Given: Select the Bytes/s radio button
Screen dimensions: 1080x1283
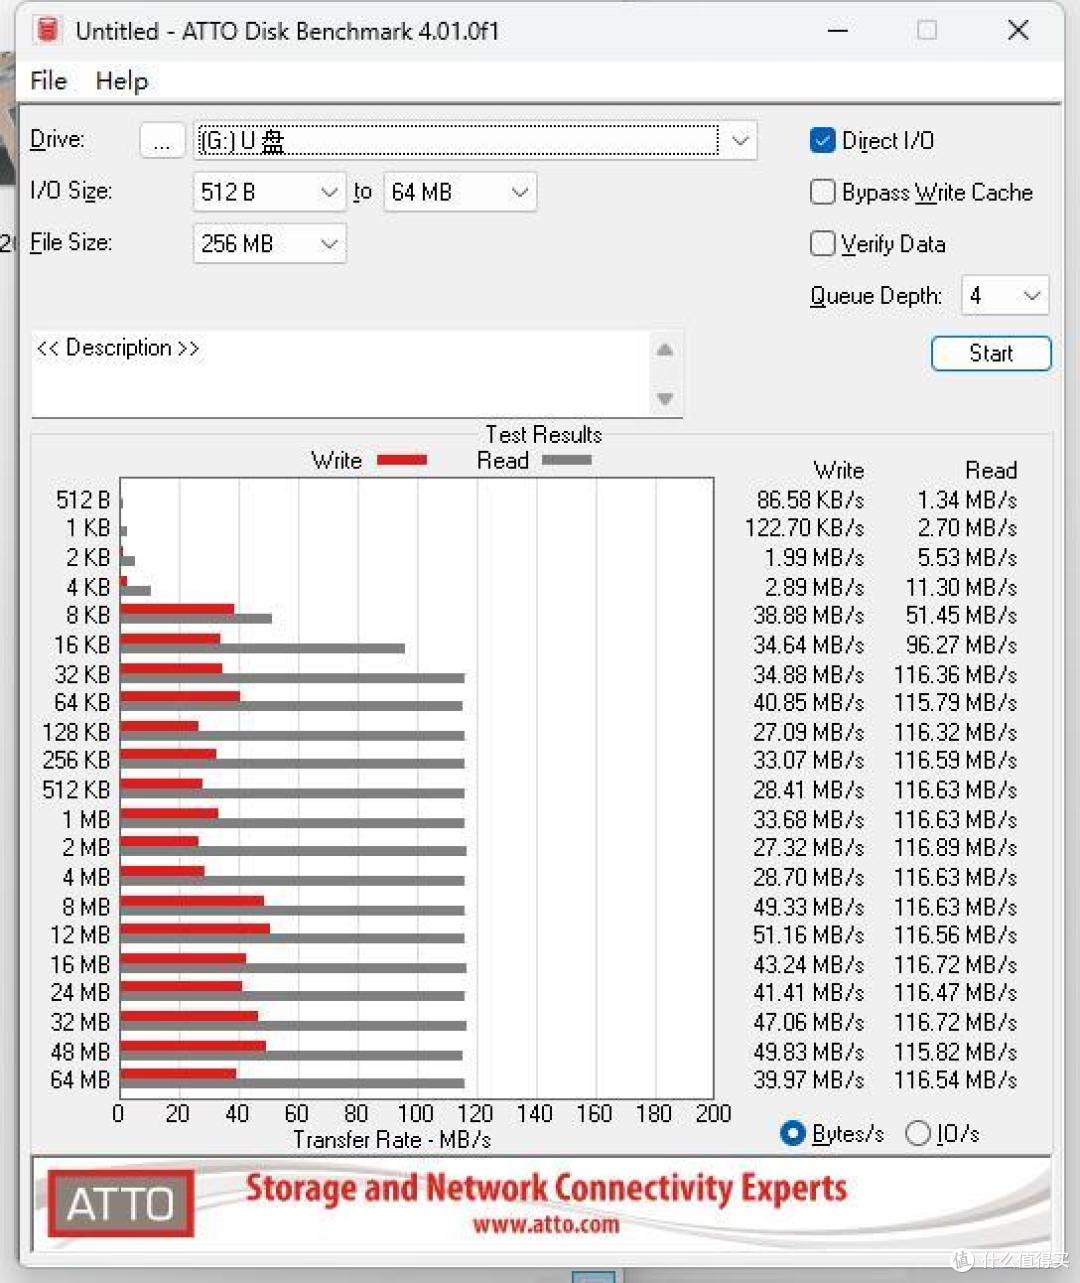Looking at the screenshot, I should click(793, 1133).
